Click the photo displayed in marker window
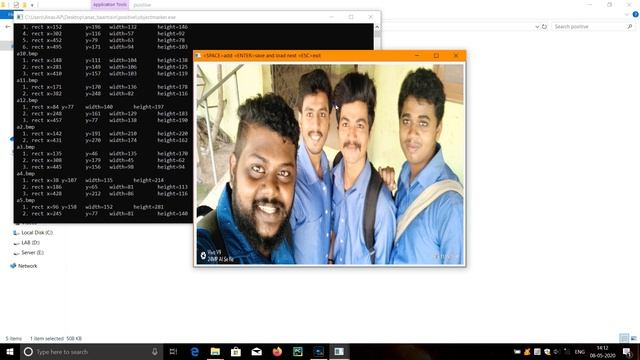 tap(330, 164)
